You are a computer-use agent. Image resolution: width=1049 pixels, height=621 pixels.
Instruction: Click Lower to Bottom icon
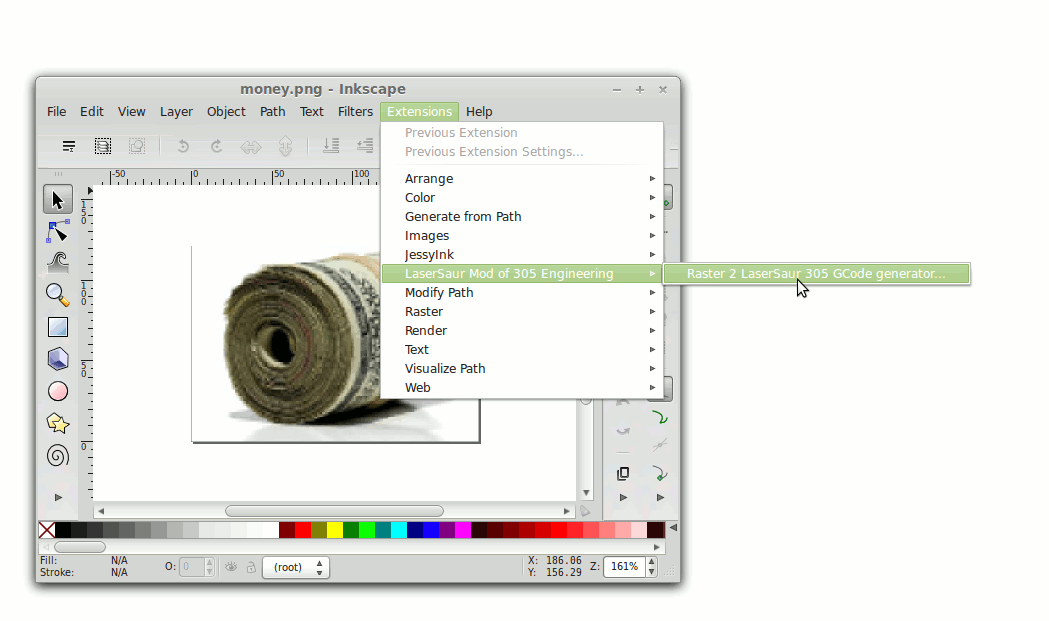point(330,146)
